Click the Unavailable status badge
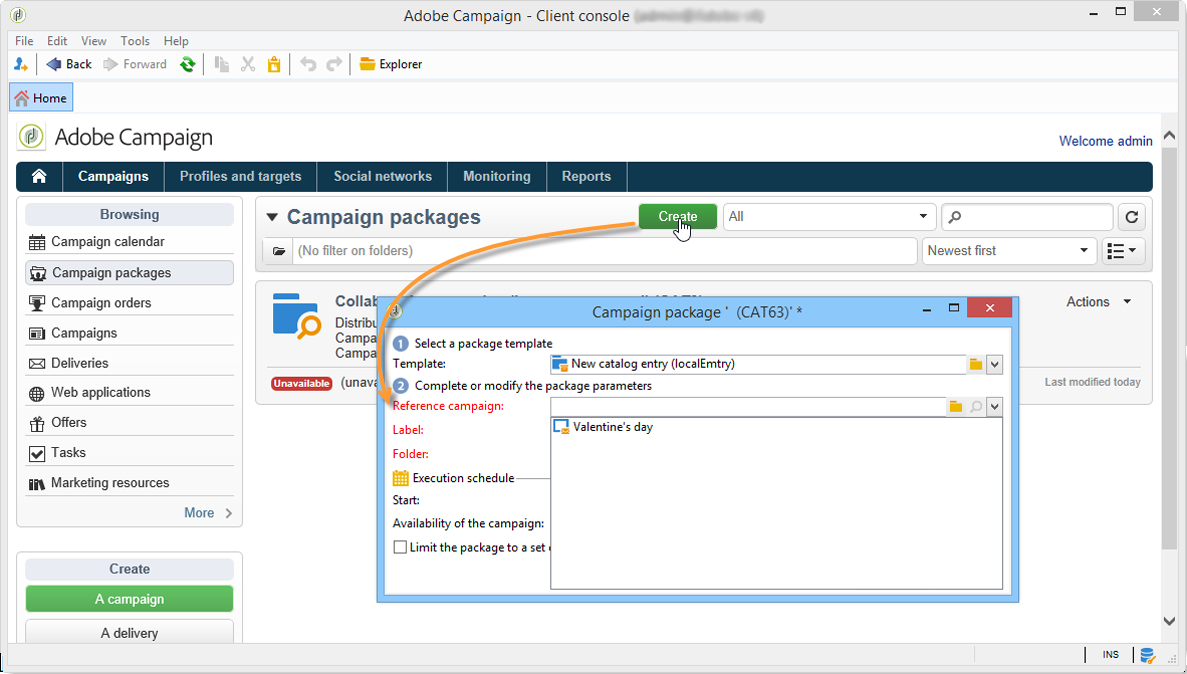Viewport: 1187px width, 674px height. (301, 384)
